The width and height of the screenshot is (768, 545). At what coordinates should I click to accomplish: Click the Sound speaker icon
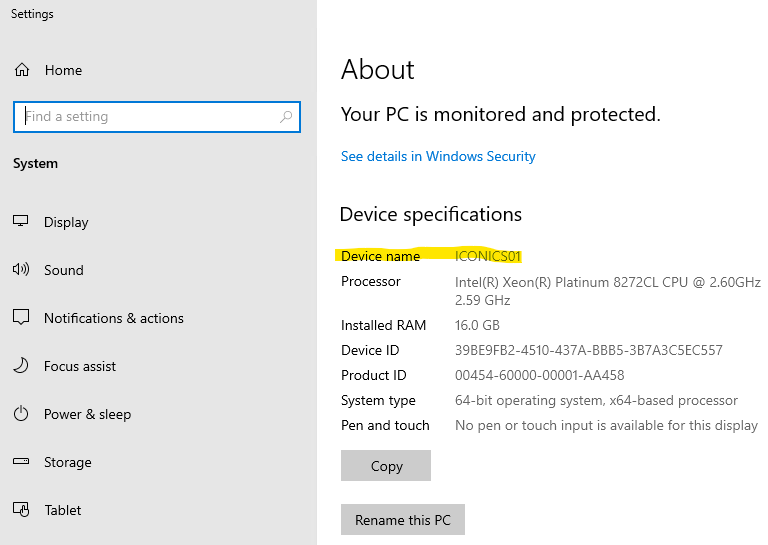point(21,269)
